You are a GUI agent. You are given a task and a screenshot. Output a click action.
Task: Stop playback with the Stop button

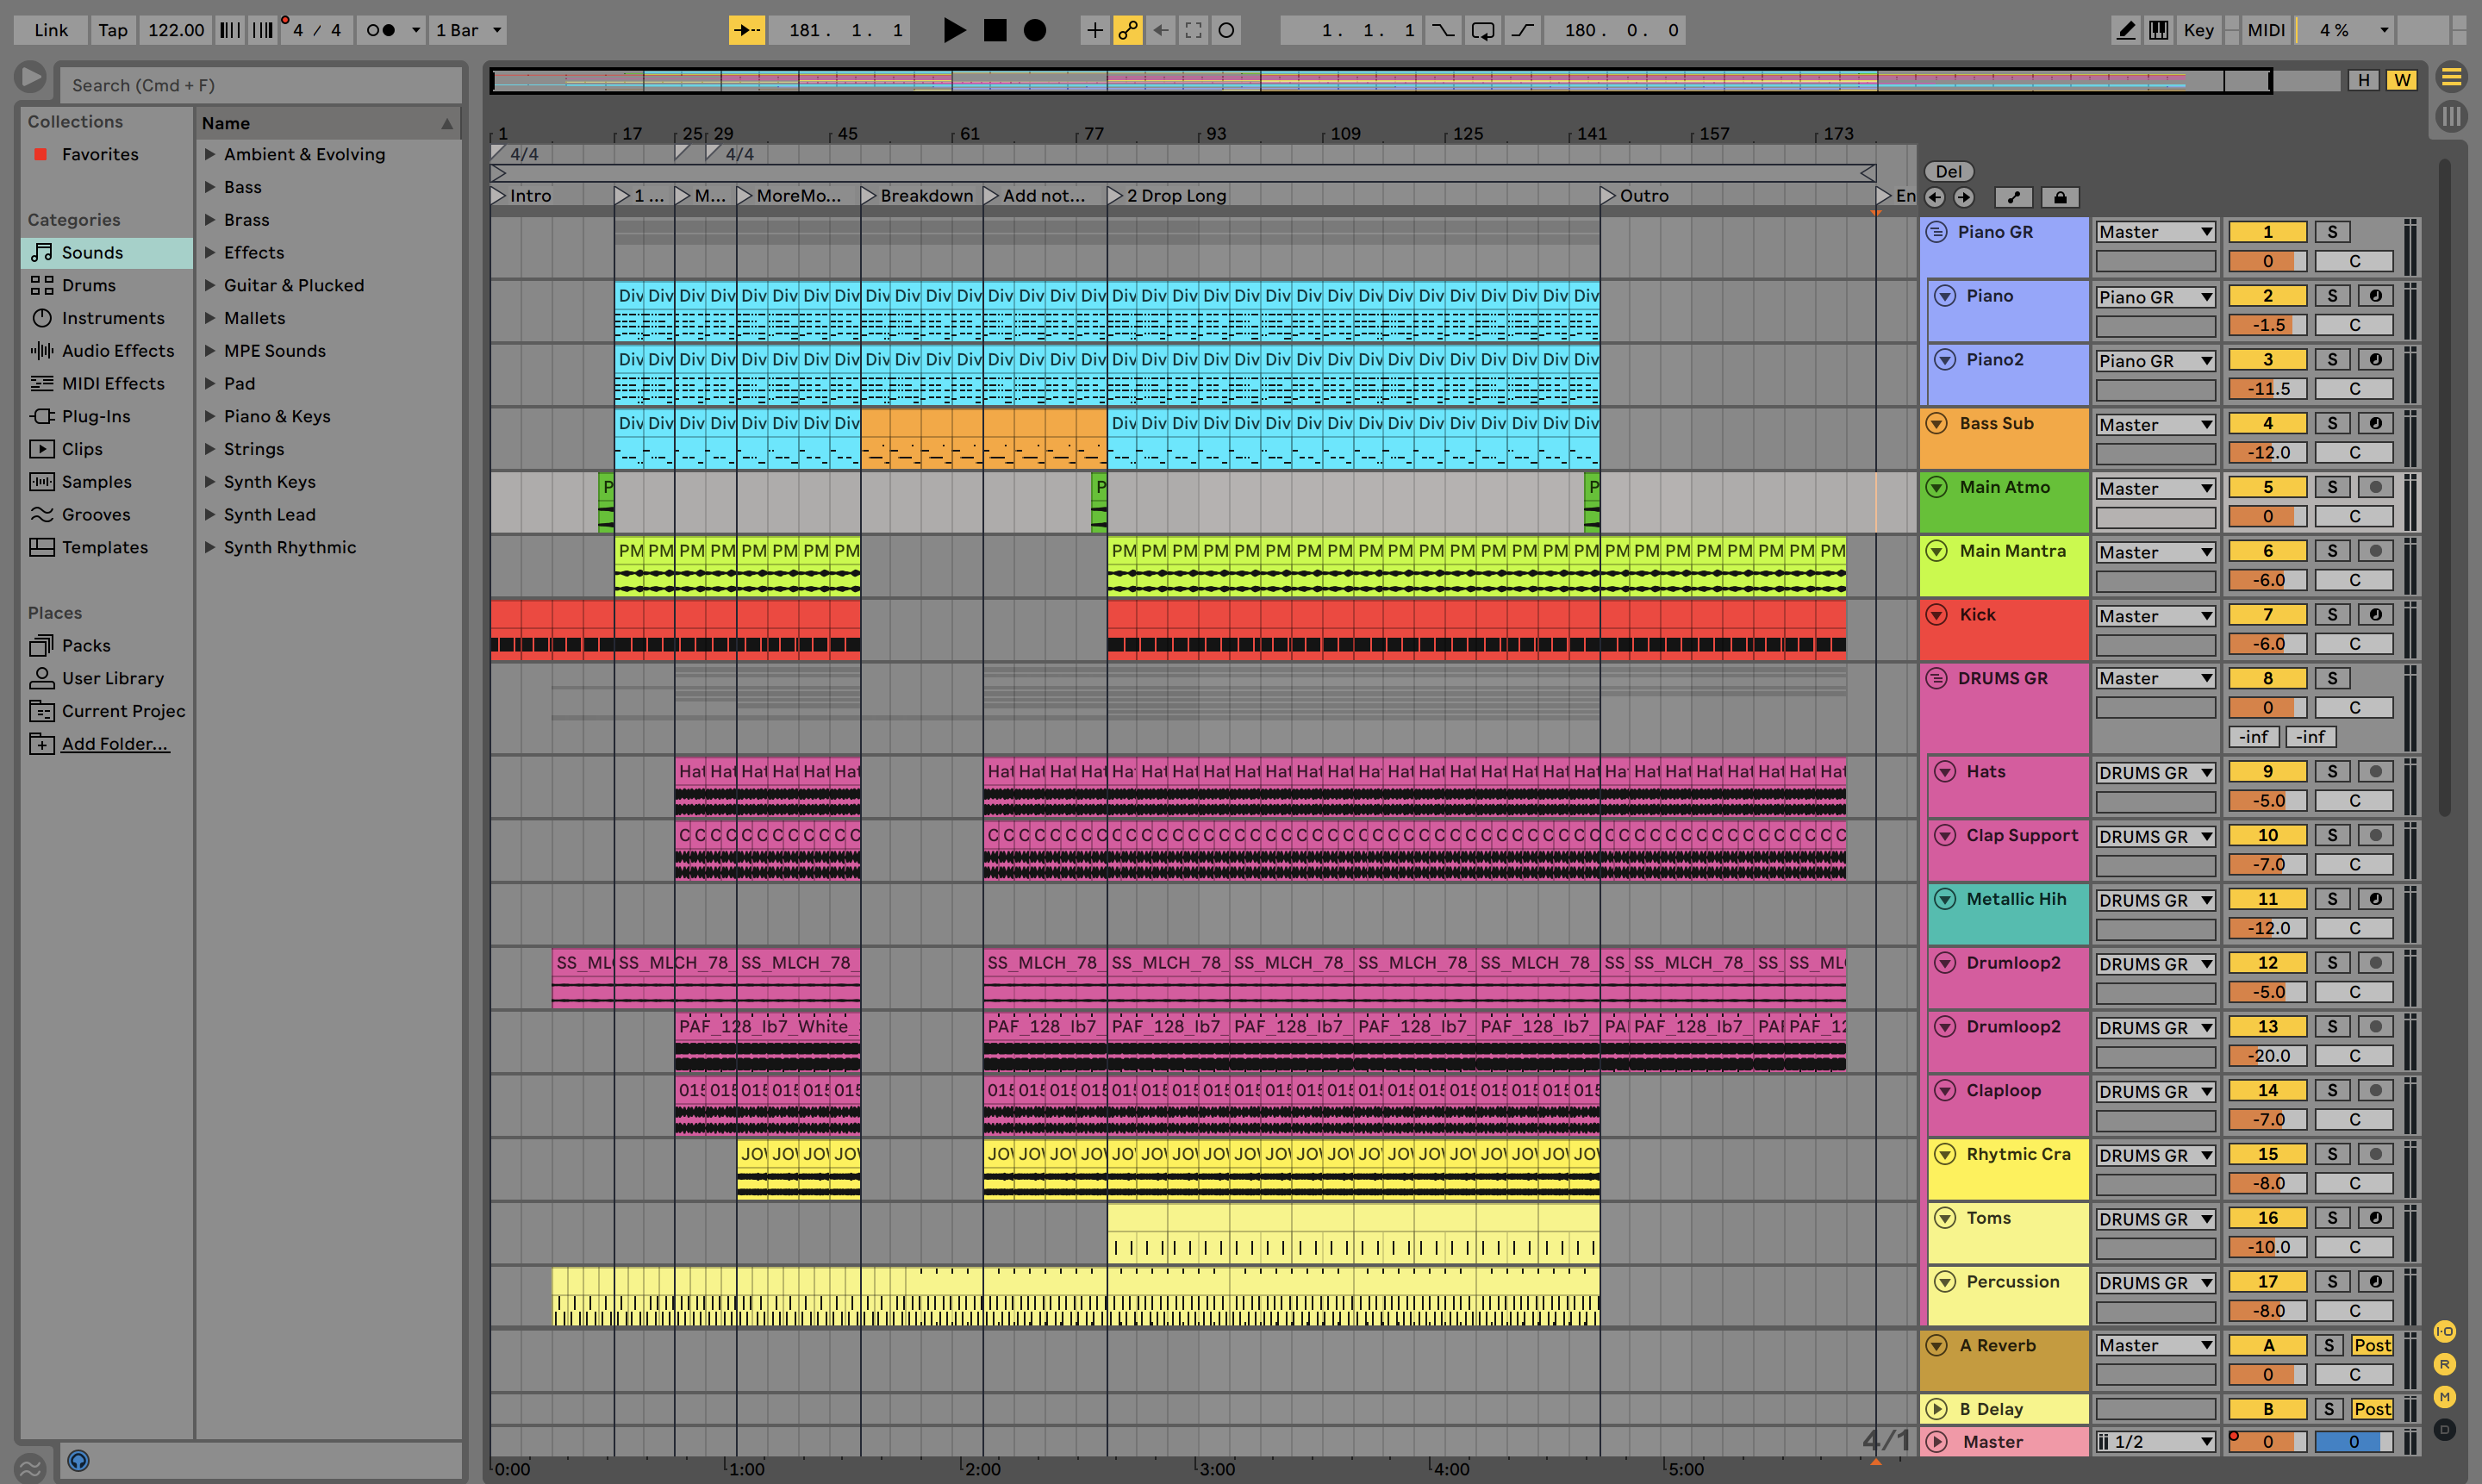coord(995,30)
